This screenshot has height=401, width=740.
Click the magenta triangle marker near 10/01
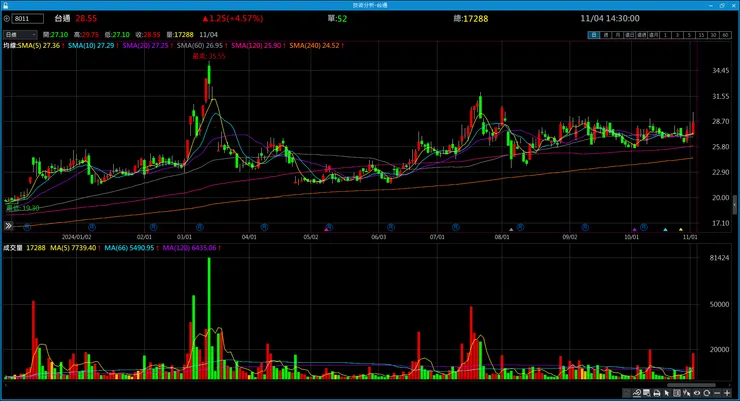635,229
